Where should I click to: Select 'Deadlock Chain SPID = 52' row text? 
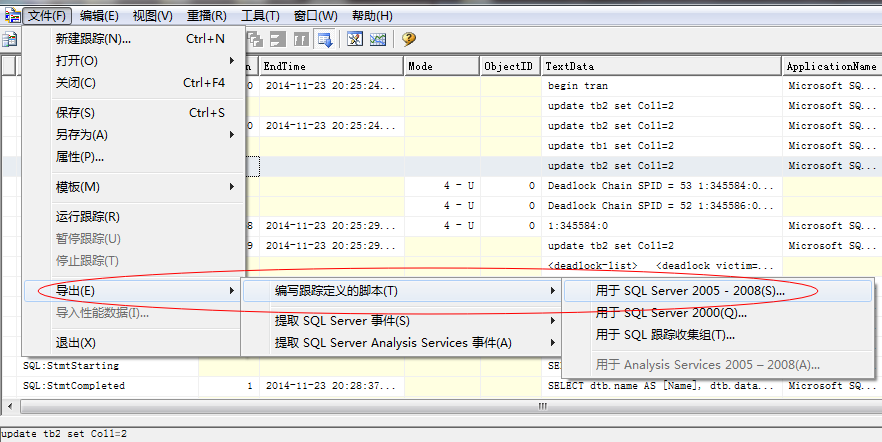pos(662,206)
